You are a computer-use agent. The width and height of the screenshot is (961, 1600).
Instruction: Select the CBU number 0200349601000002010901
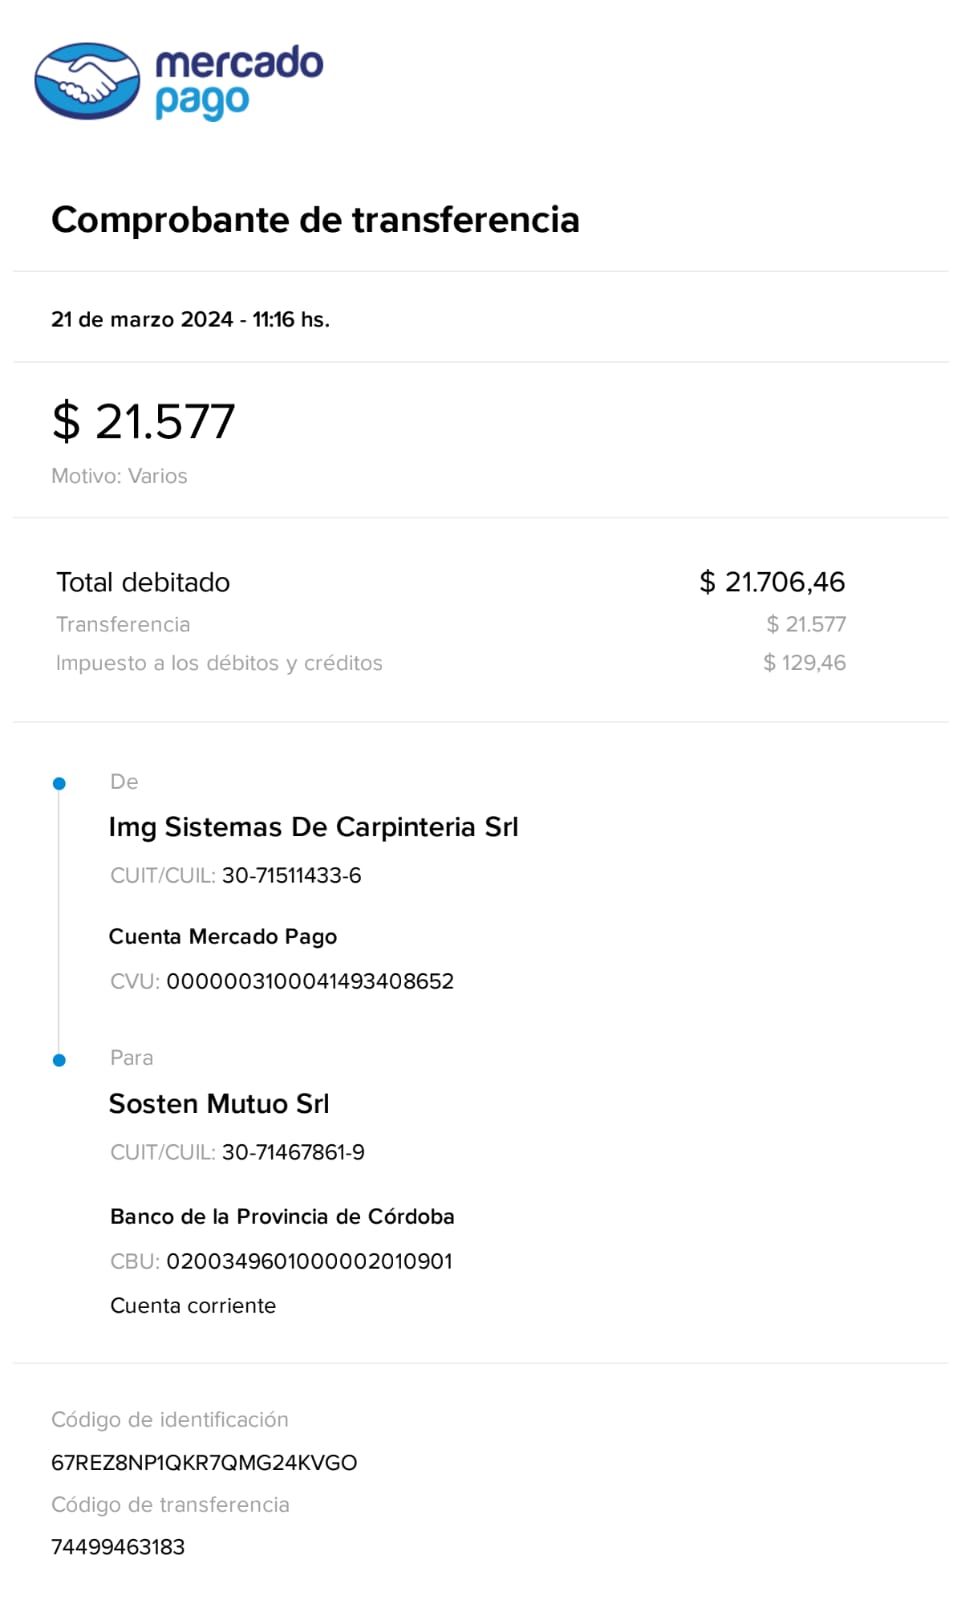[x=309, y=1262]
